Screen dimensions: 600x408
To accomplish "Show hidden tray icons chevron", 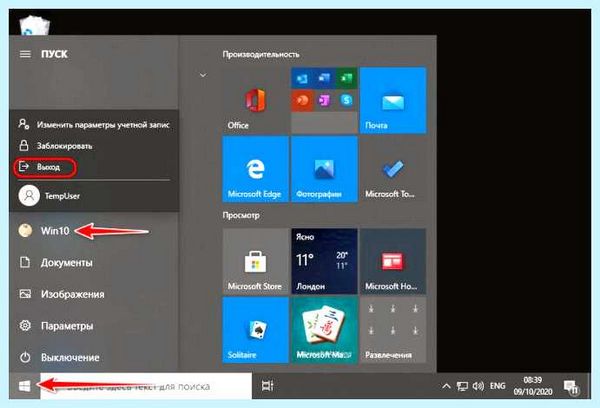I will [446, 386].
